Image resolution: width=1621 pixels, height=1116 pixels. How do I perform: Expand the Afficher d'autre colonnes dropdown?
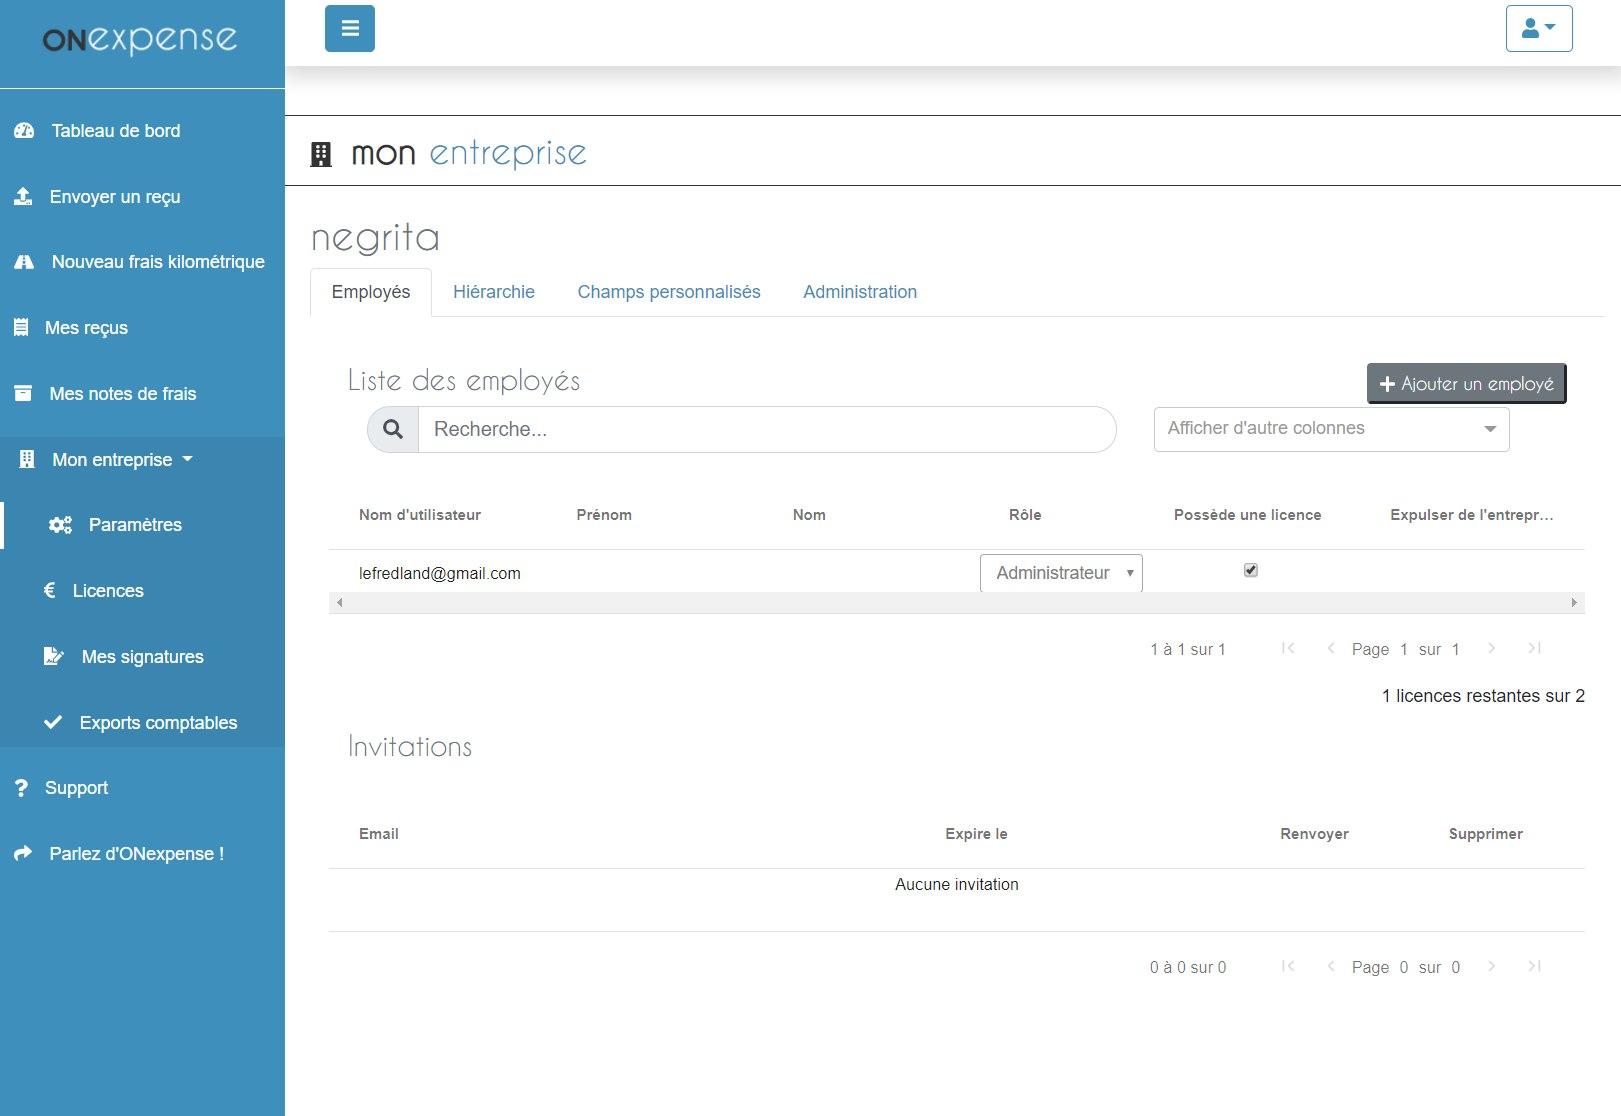pyautogui.click(x=1330, y=428)
